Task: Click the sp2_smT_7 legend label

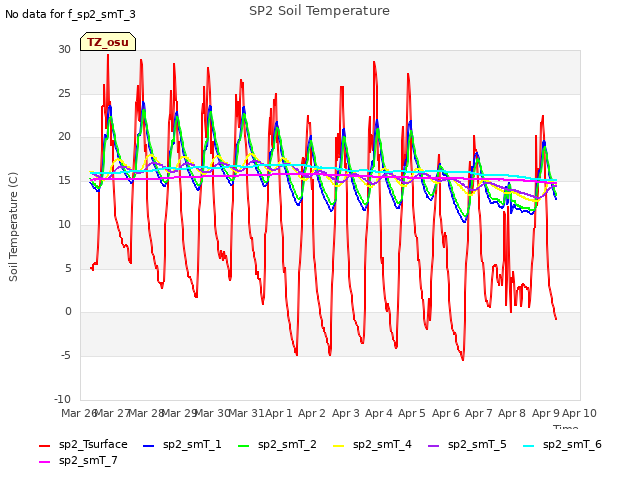Action: [88, 460]
